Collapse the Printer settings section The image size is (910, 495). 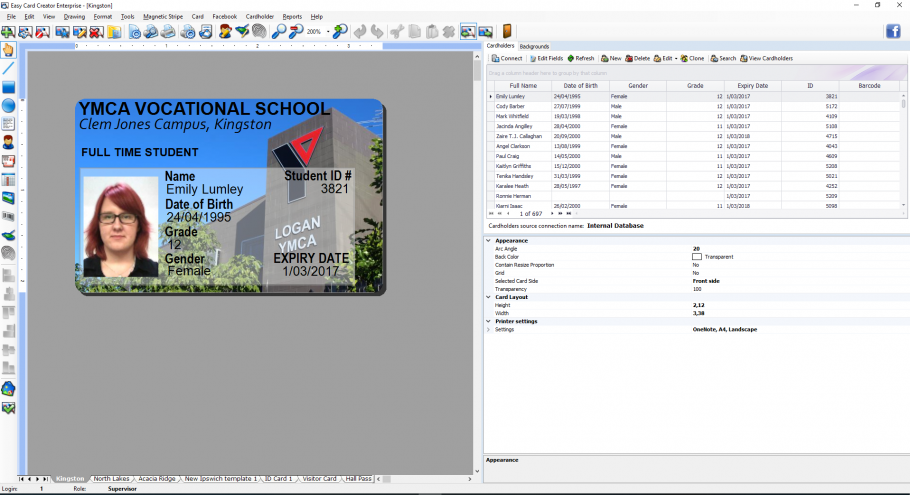coord(489,321)
